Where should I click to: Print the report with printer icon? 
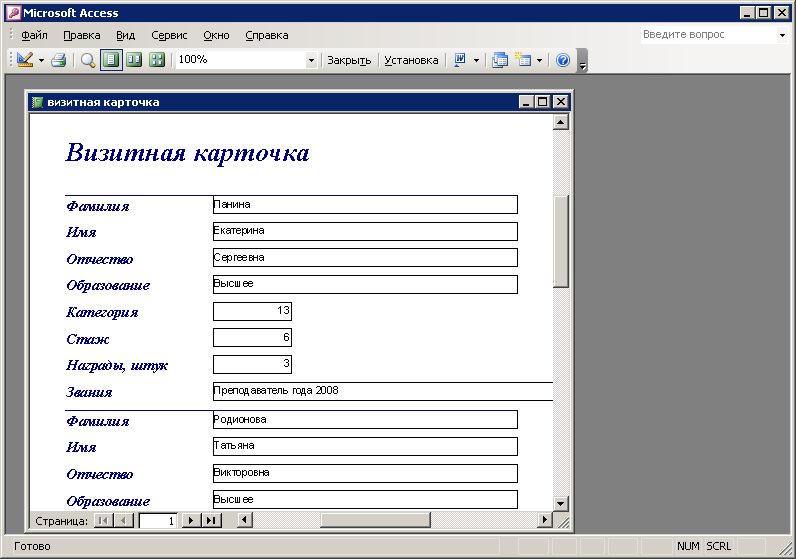pos(59,60)
